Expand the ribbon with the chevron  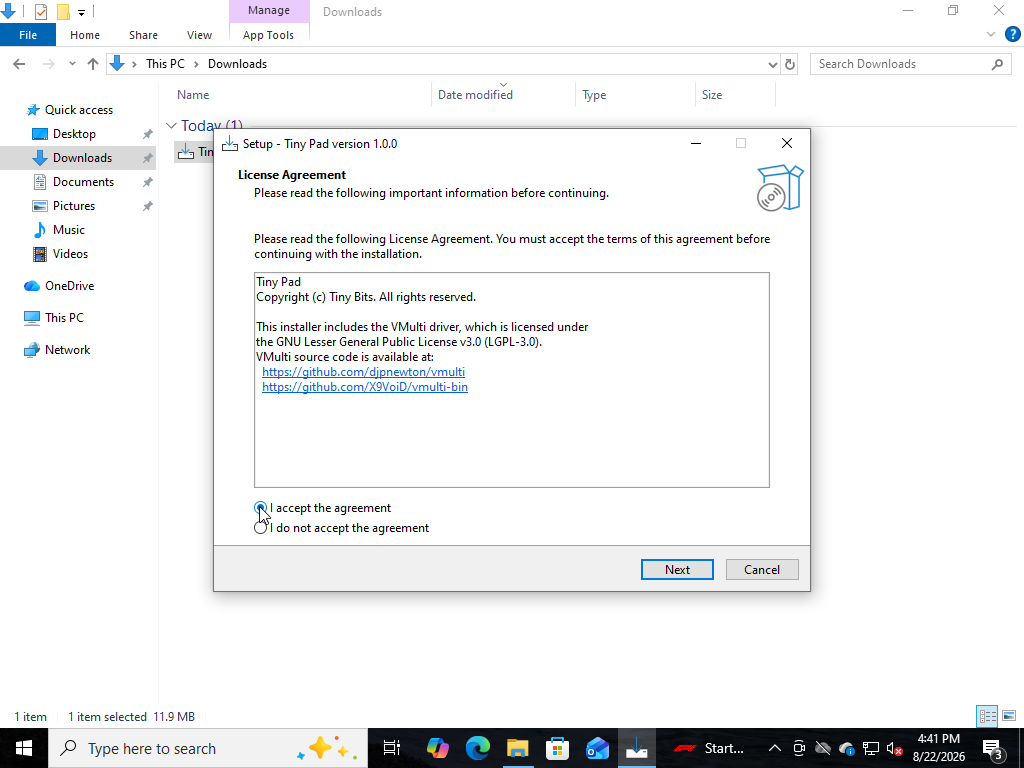pyautogui.click(x=991, y=35)
